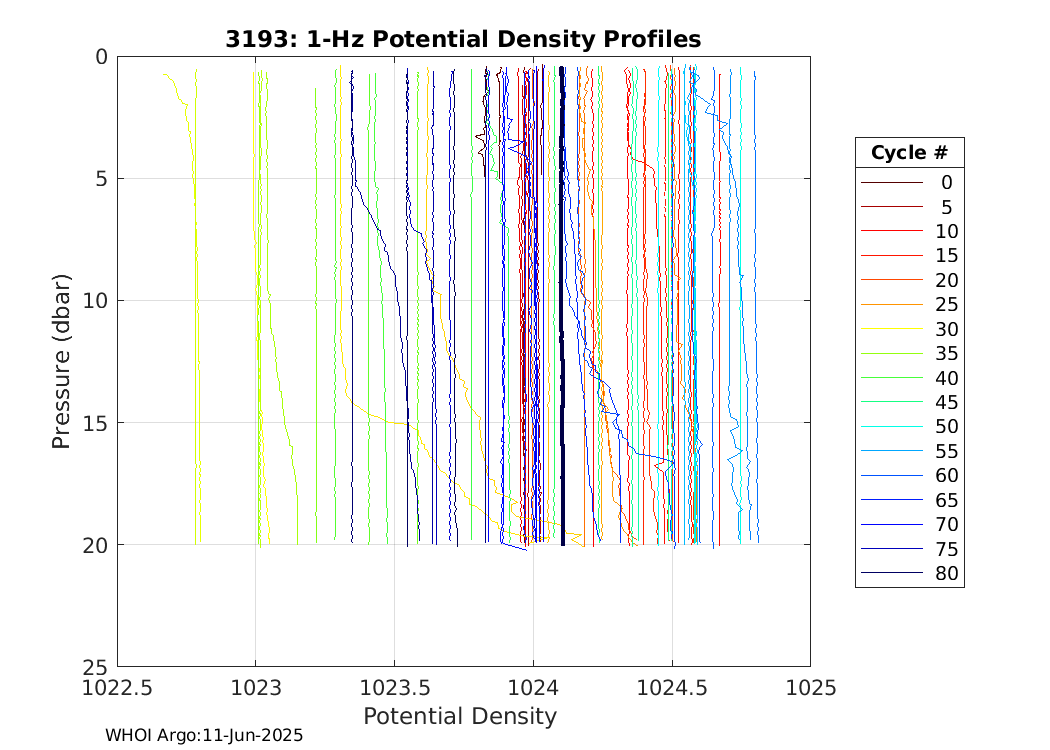Select legend entry for cycle 65
The width and height of the screenshot is (1050, 750).
(909, 500)
